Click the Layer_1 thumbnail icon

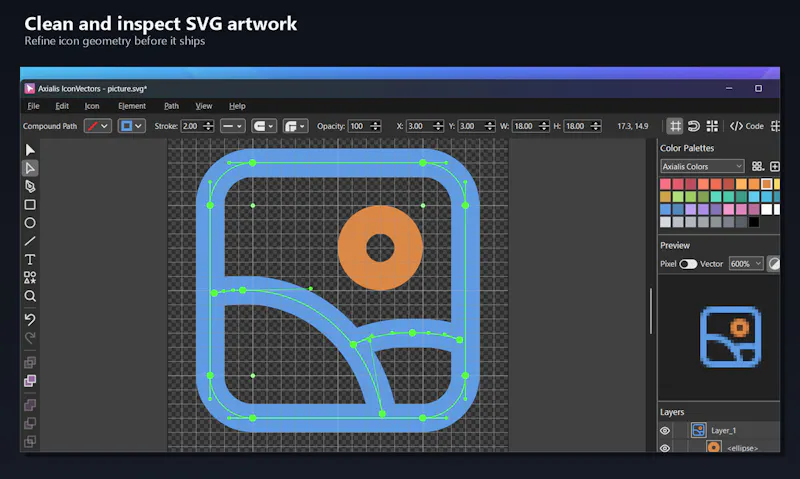(698, 430)
